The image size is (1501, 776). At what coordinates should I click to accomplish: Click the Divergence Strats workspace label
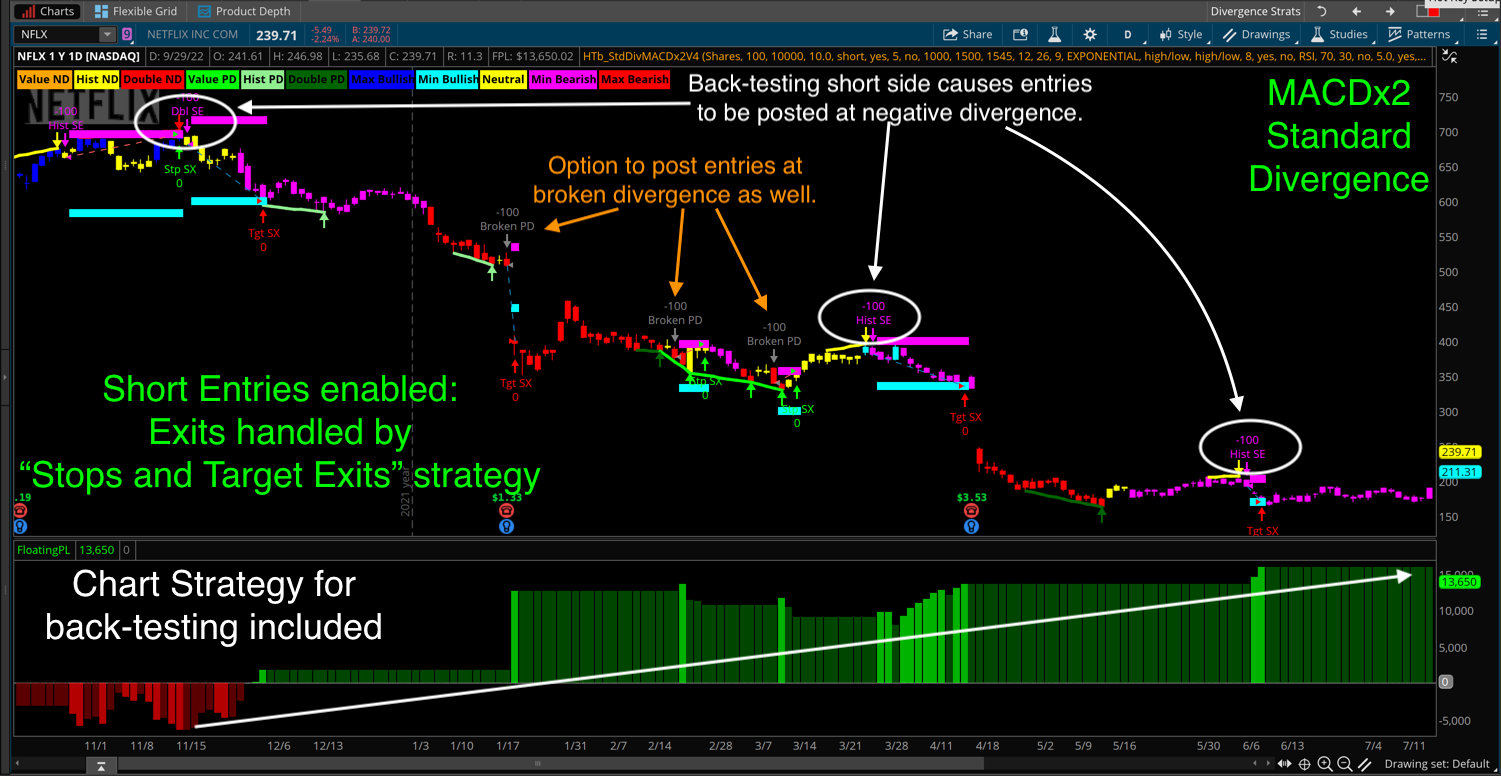[x=1255, y=11]
